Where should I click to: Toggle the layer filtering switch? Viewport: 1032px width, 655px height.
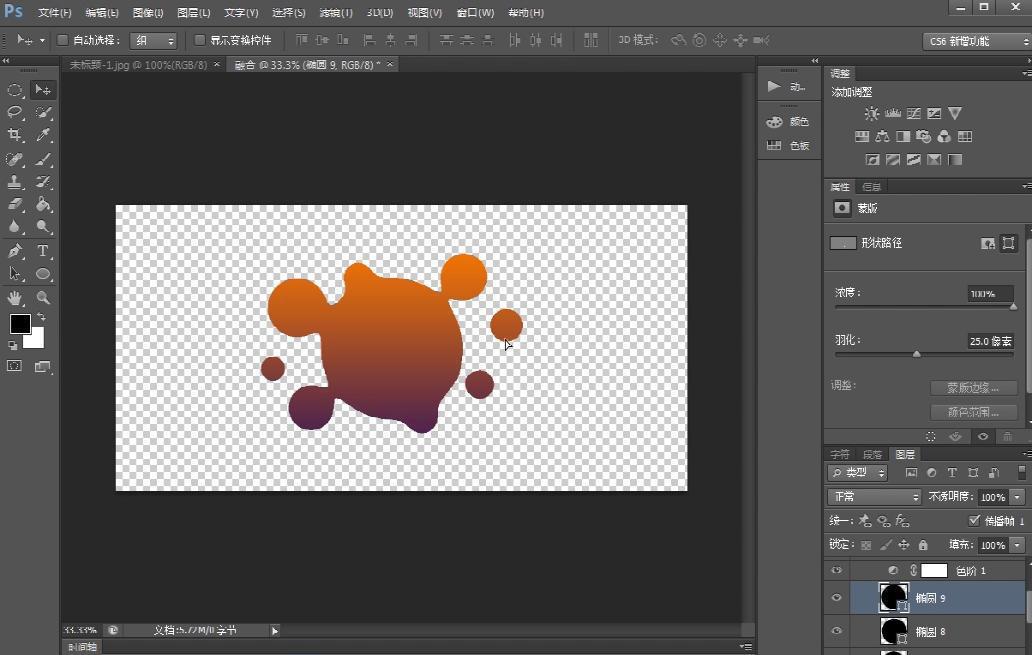(1021, 472)
